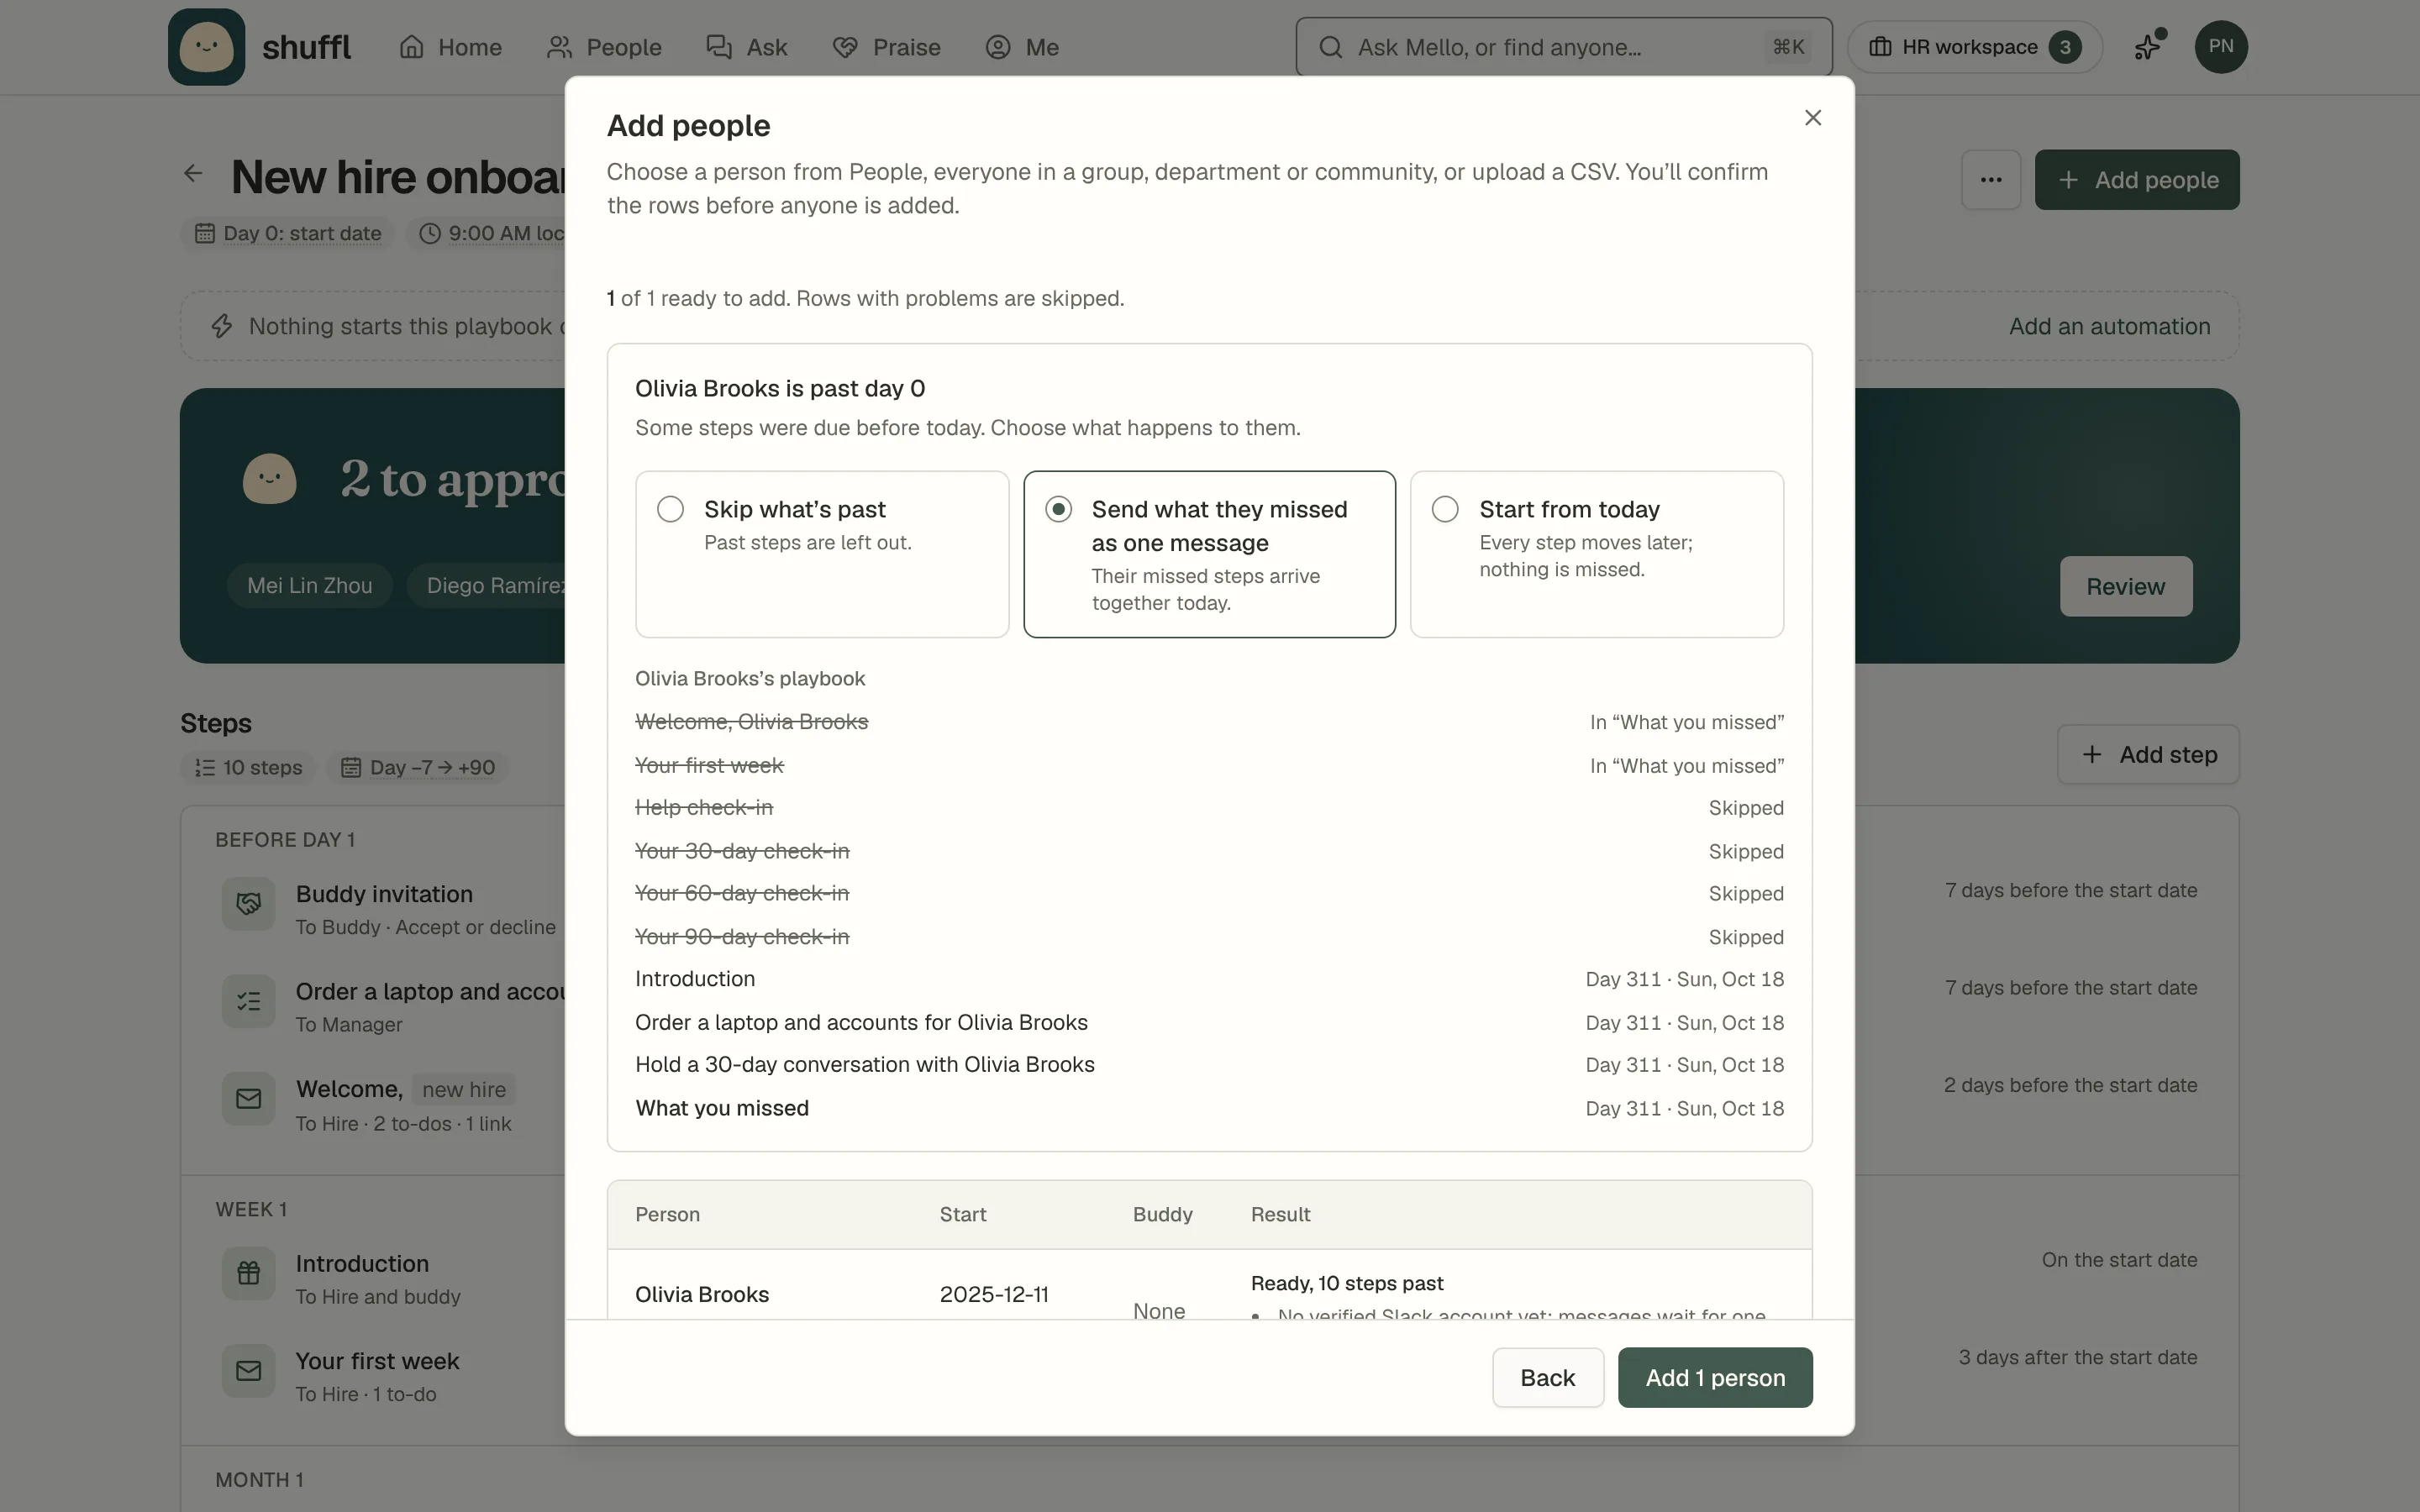
Task: Click the Olivia Brooks name in the table
Action: tap(702, 1295)
